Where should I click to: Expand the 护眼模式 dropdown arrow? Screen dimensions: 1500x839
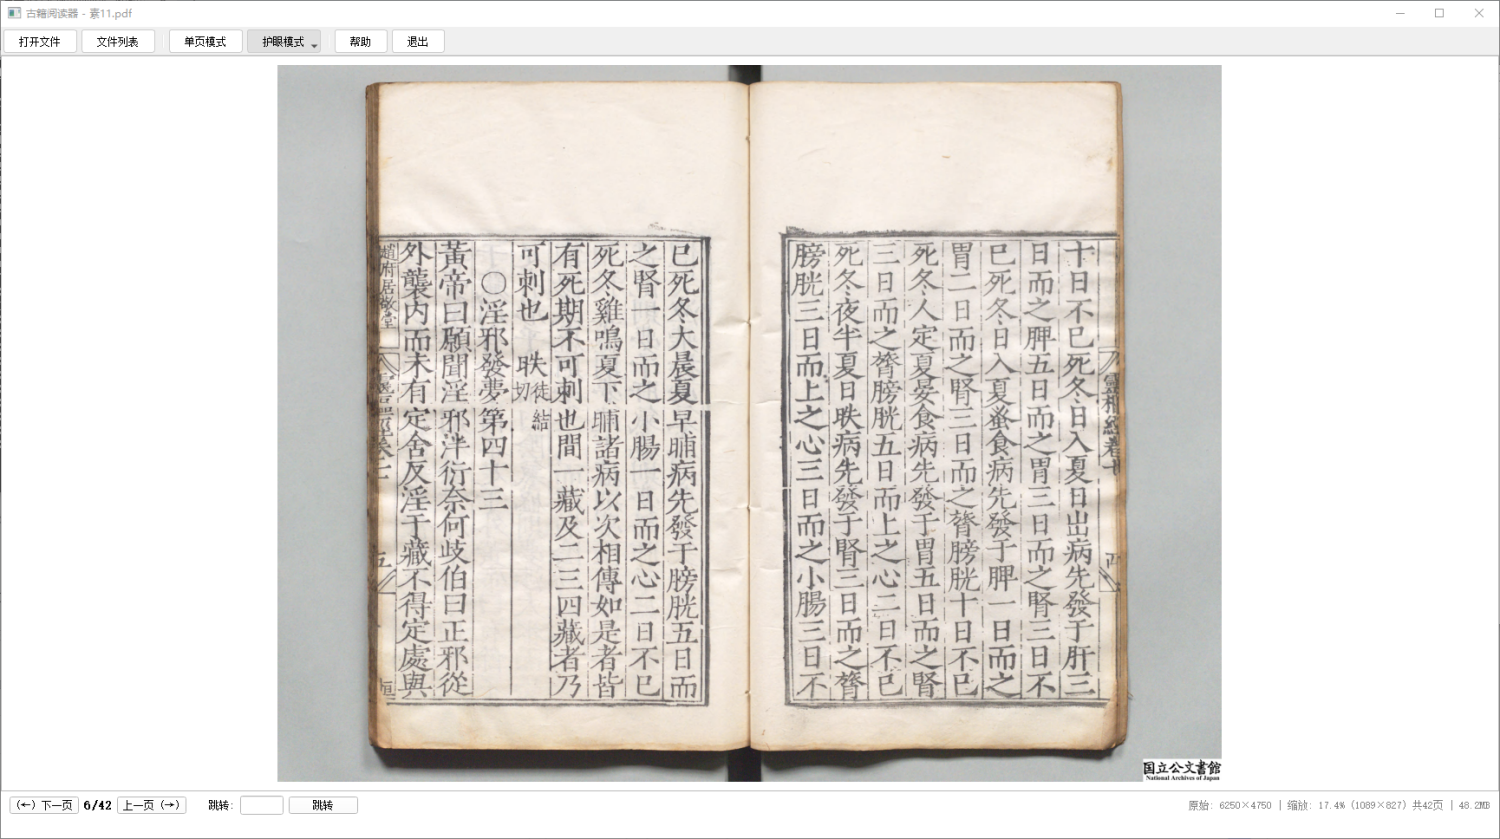click(313, 45)
